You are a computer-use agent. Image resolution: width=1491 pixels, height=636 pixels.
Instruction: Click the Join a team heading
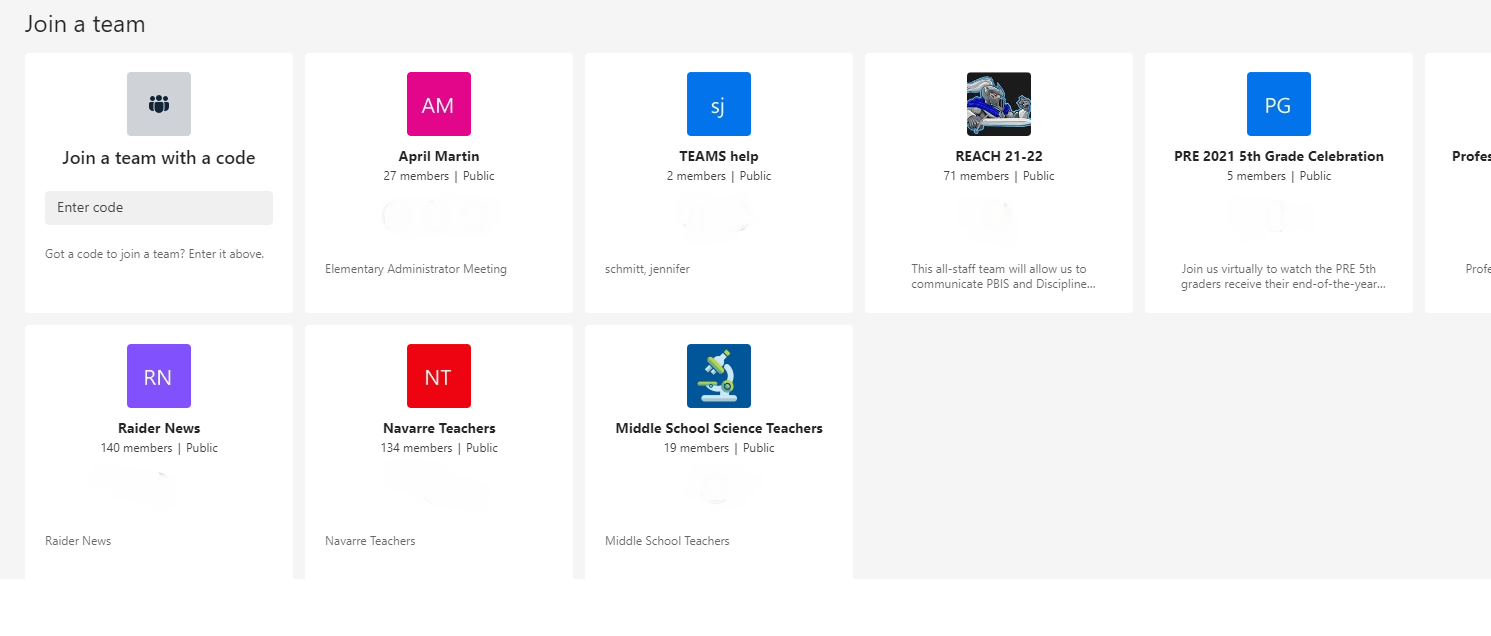[85, 24]
